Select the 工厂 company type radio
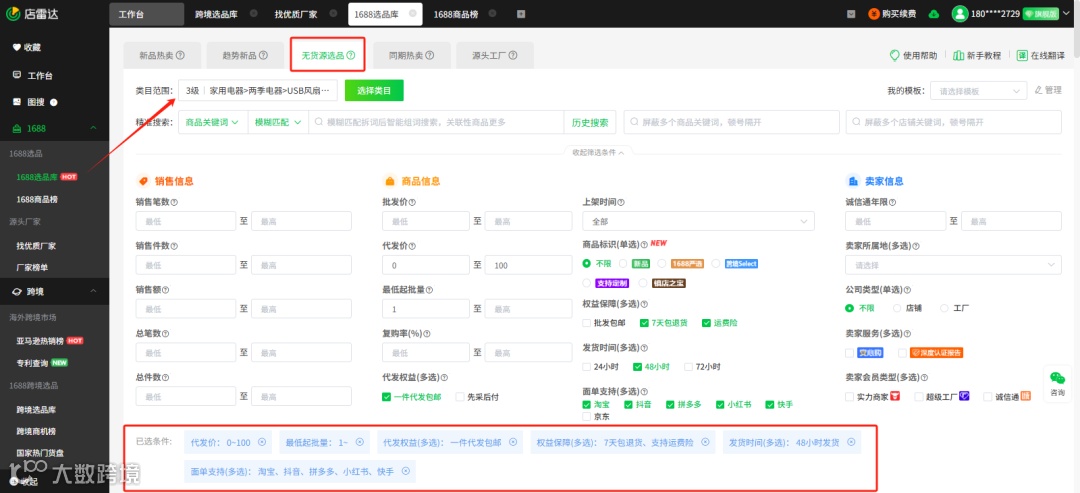This screenshot has height=493, width=1080. (944, 308)
